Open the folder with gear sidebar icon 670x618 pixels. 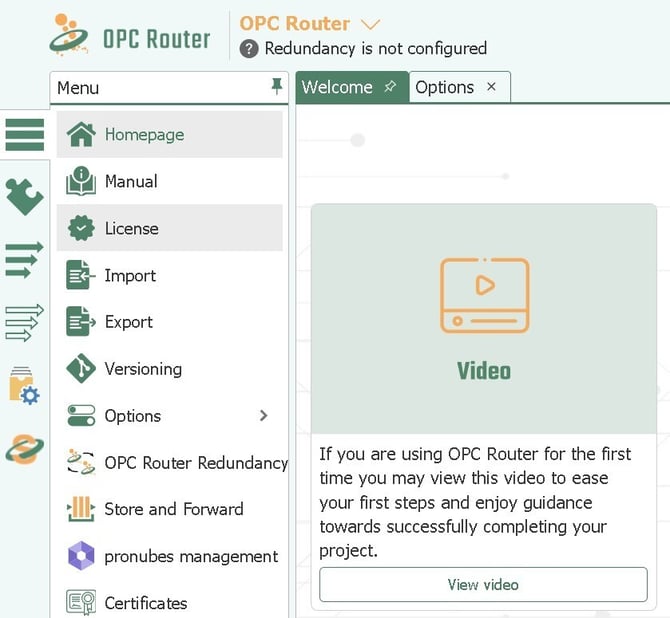(x=24, y=386)
